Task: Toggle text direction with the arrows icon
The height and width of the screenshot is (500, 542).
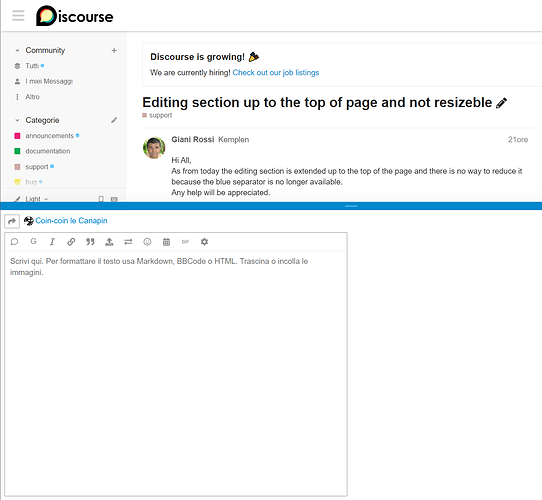Action: 128,242
